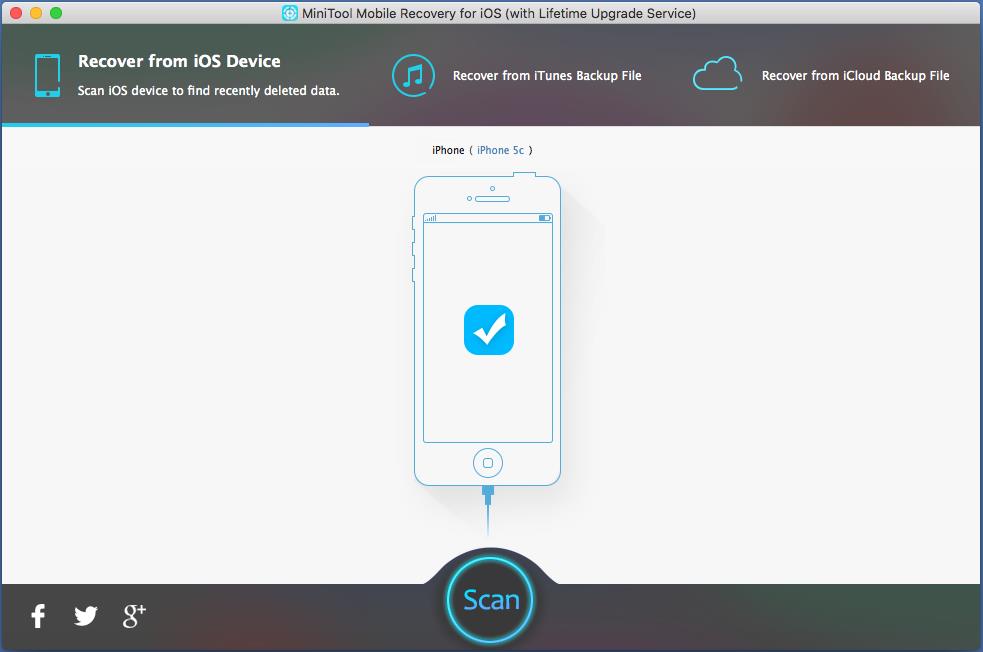This screenshot has height=652, width=983.
Task: Click the iCloud cloud icon
Action: click(x=717, y=74)
